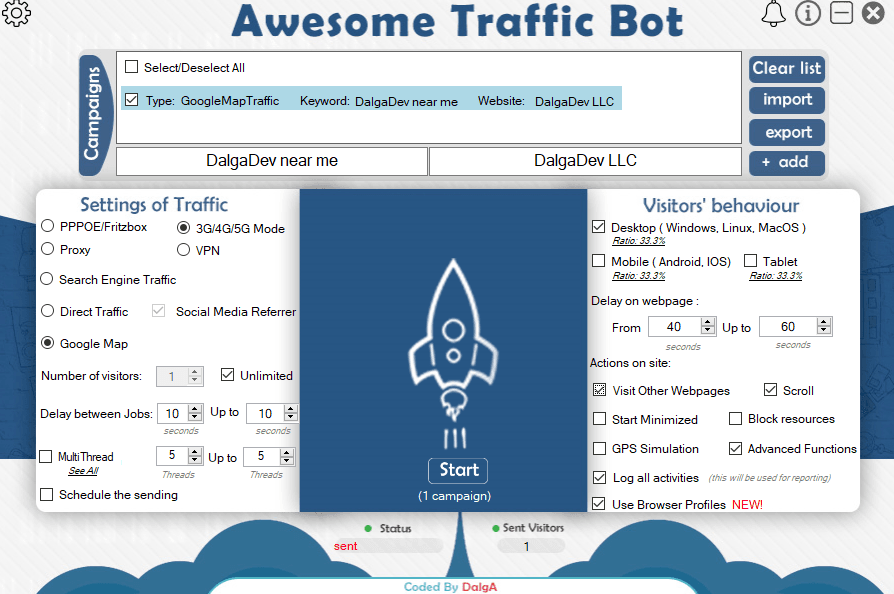Screen dimensions: 894x594
Task: Increase the webpage delay Up to value
Action: 823,322
